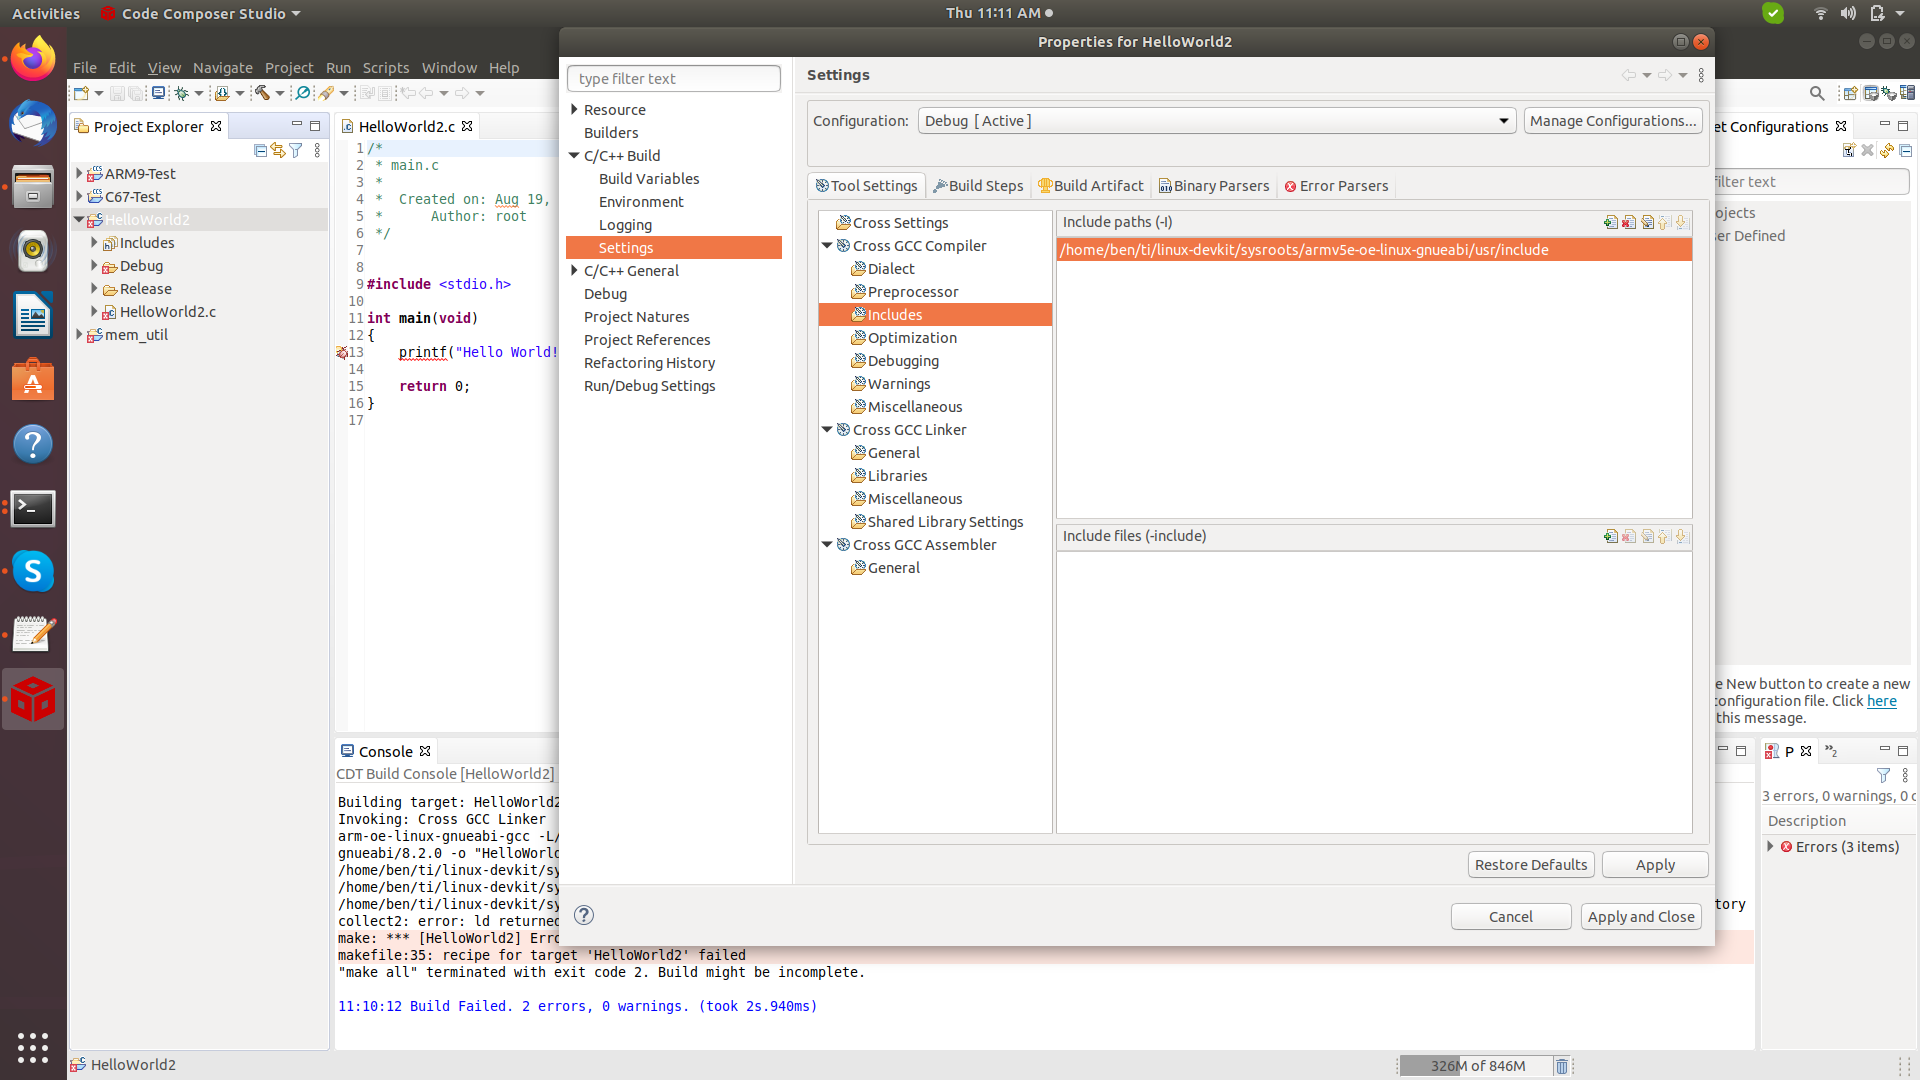Collapse the Cross GCC Compiler node
Image resolution: width=1920 pixels, height=1080 pixels.
pos(827,245)
